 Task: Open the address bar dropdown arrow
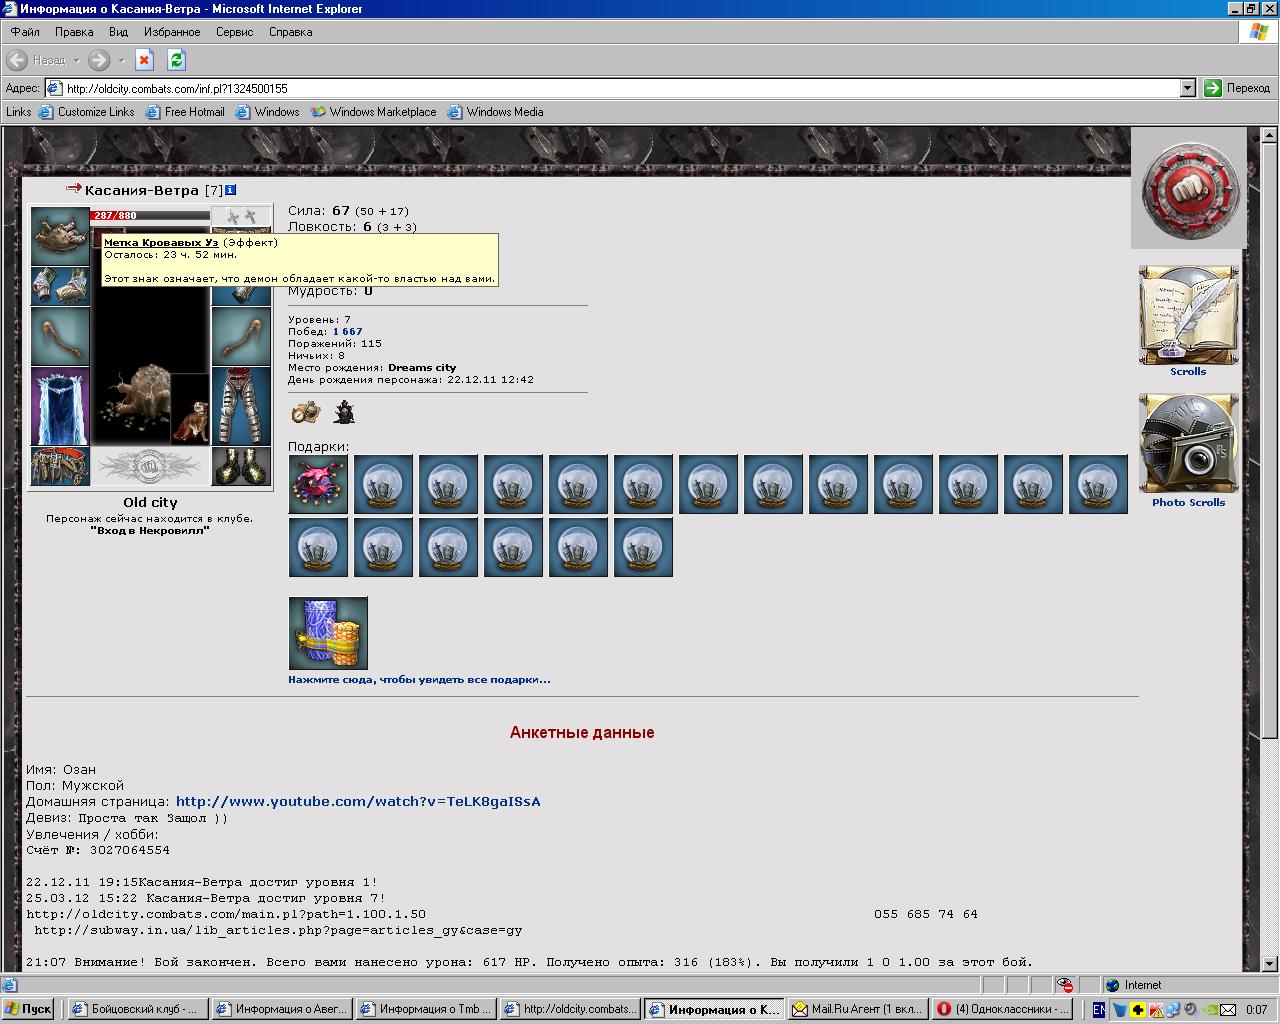click(x=1187, y=88)
